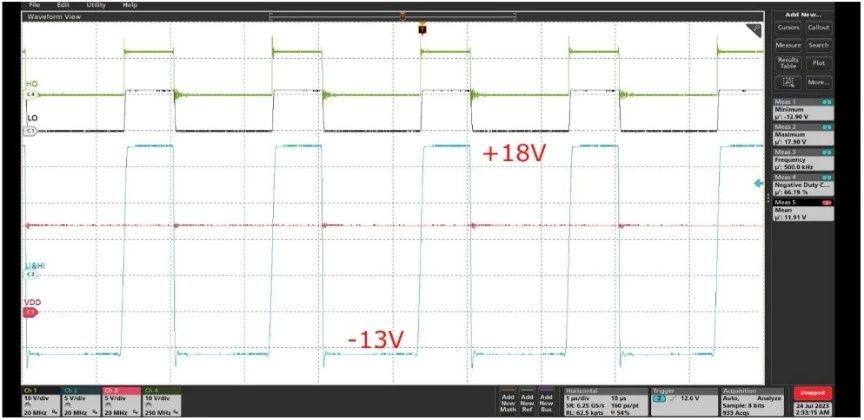Open the Meas 3 Frequency badge
This screenshot has width=864, height=420.
[802, 159]
